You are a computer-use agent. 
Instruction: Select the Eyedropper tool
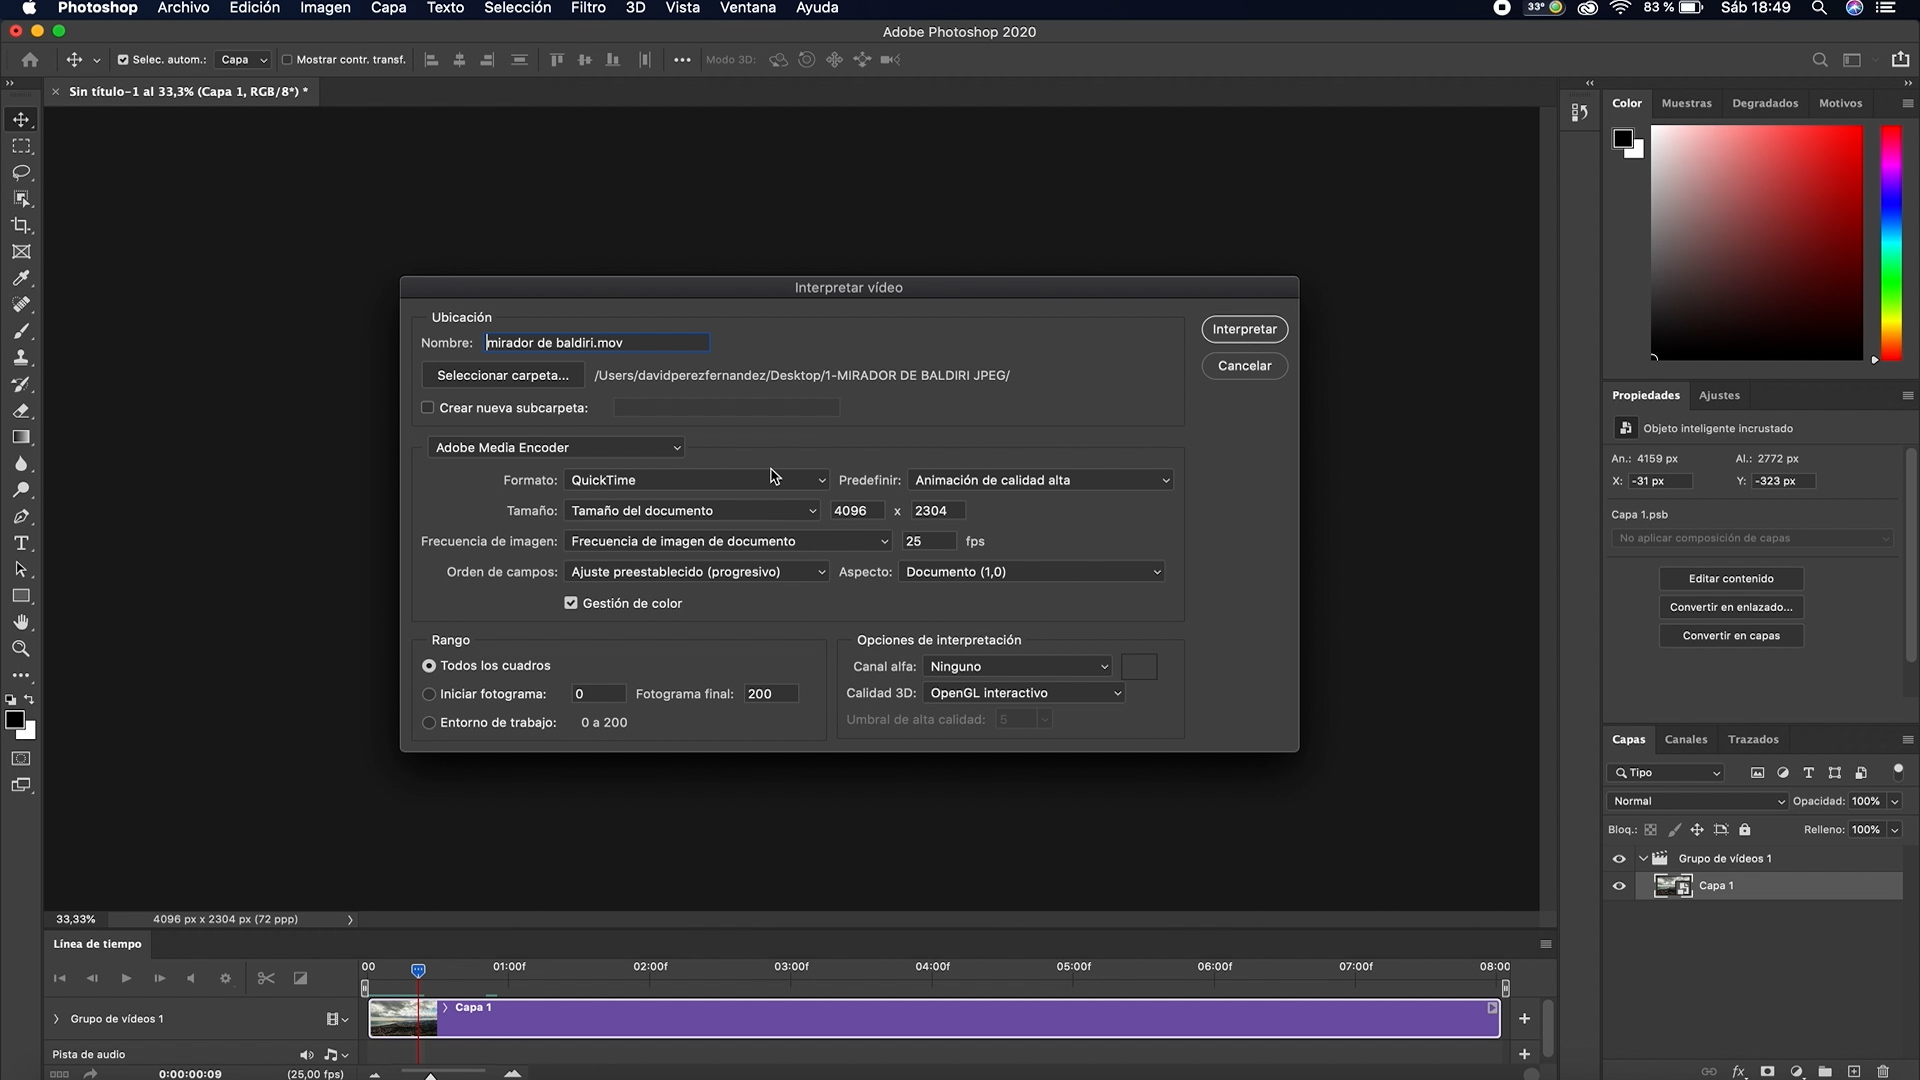[x=20, y=278]
